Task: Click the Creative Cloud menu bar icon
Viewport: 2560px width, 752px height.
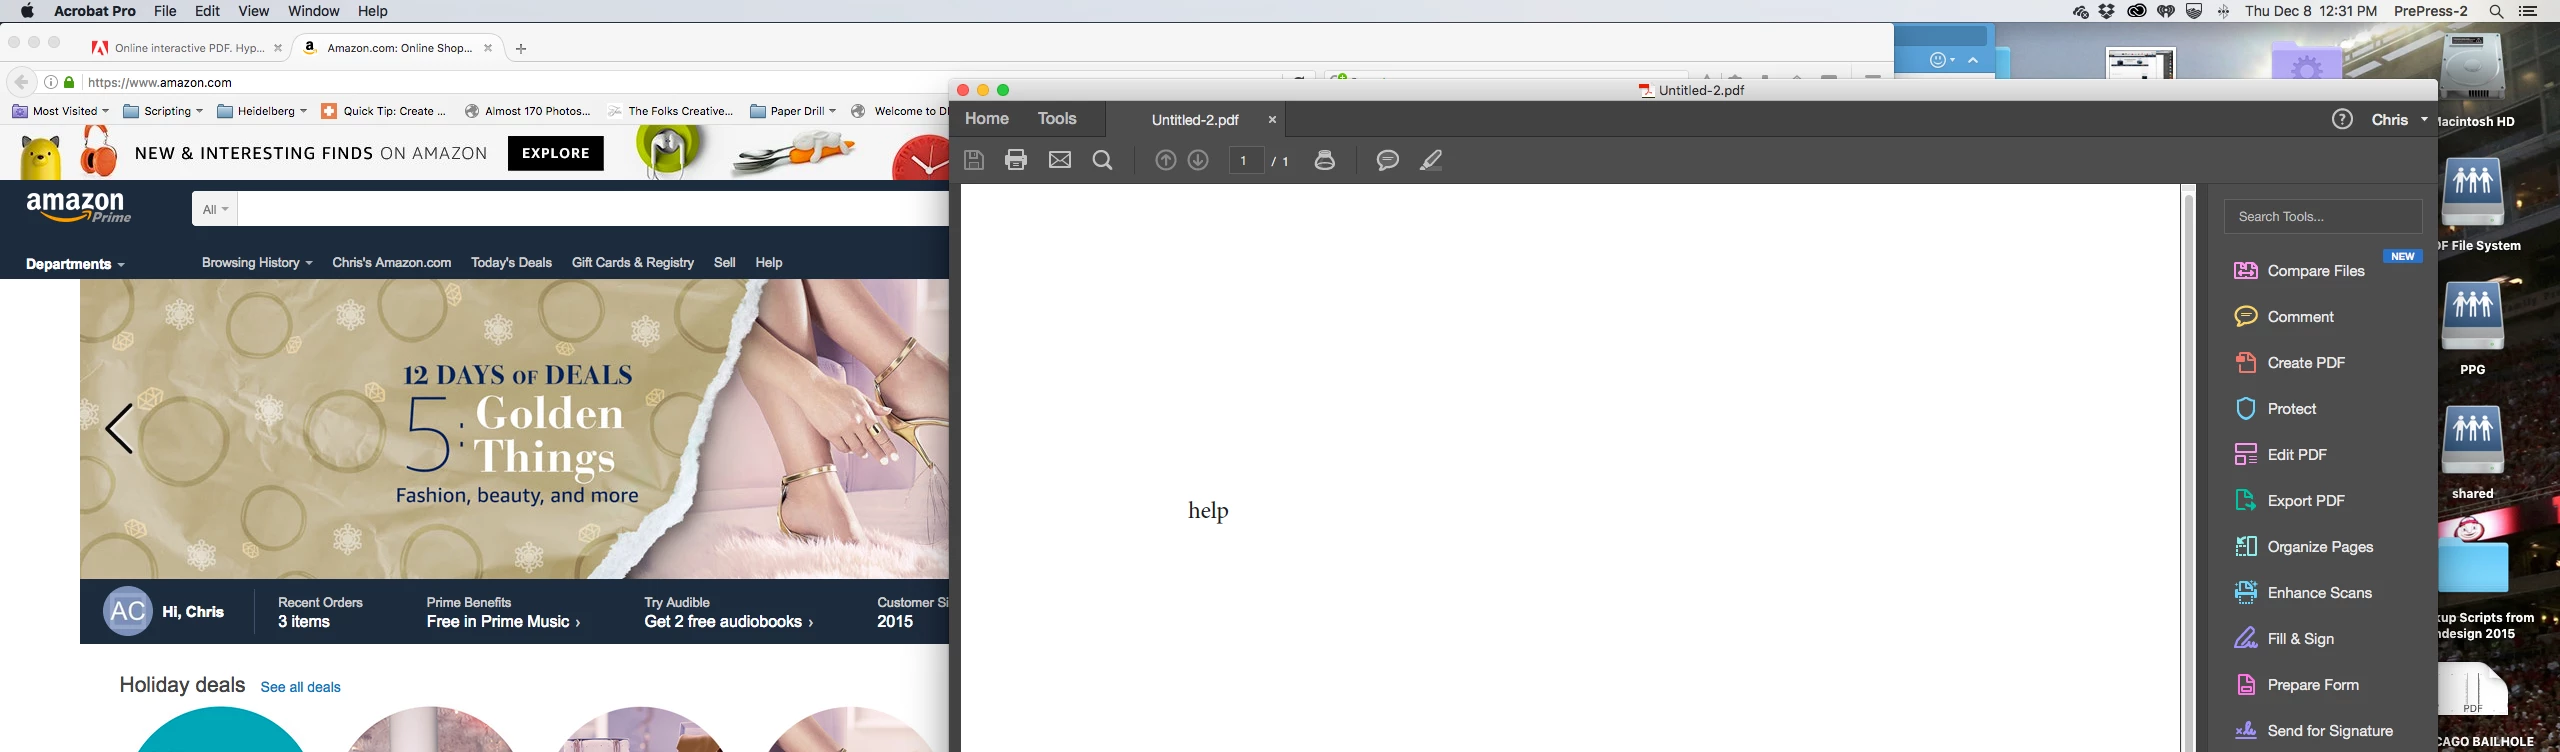Action: [x=2137, y=11]
